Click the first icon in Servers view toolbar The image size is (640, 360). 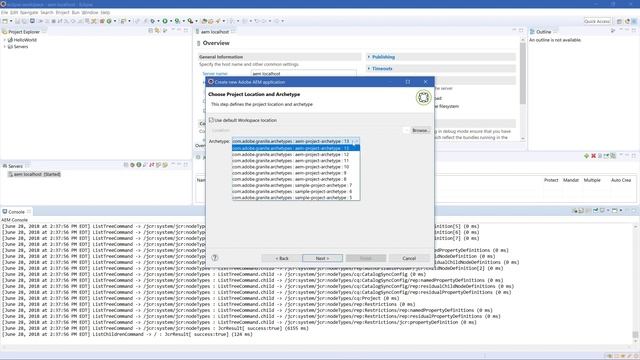126,165
